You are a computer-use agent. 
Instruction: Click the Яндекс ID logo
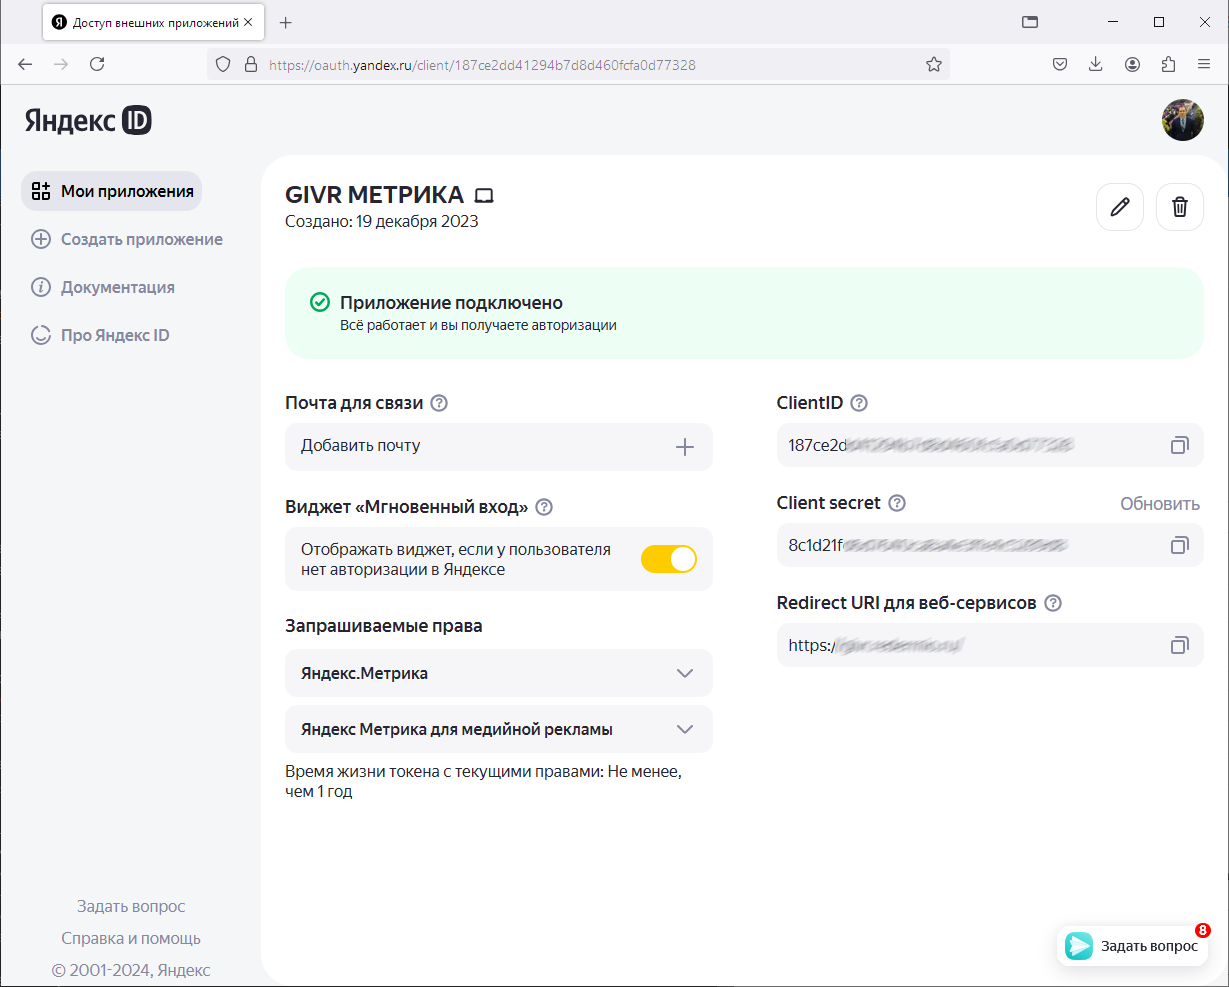pos(88,120)
